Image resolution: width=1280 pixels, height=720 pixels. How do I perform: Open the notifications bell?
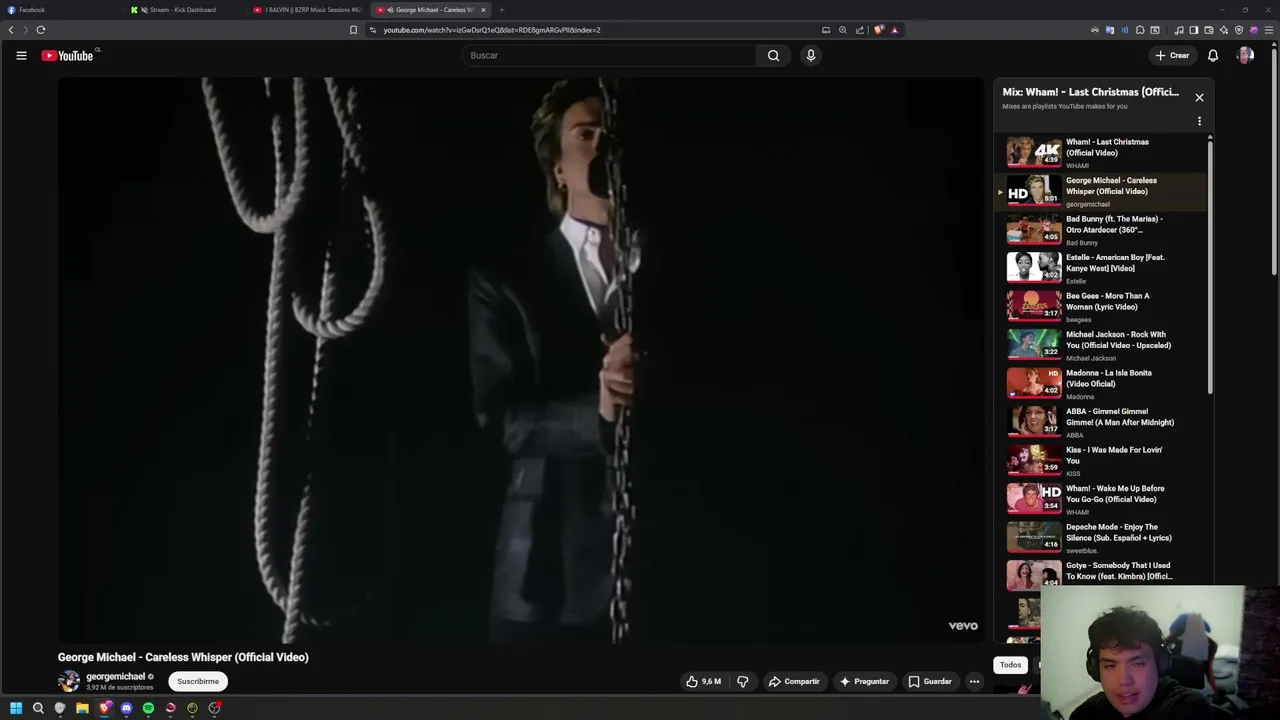point(1213,56)
